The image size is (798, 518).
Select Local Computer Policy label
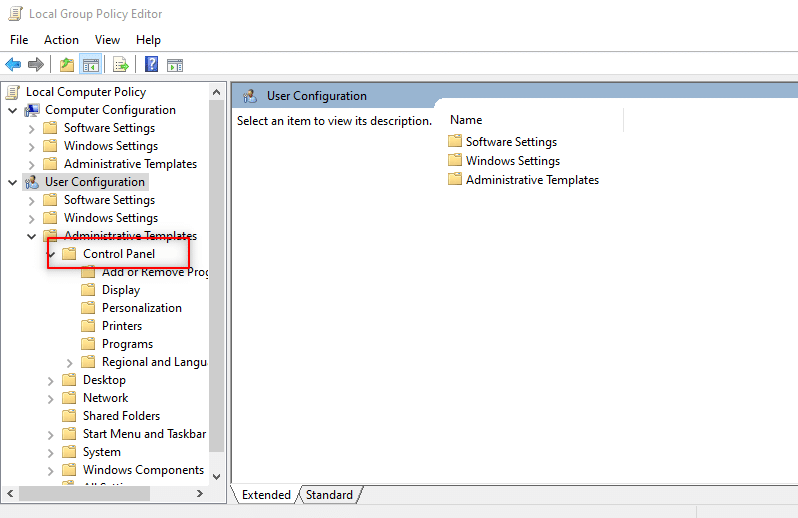pos(86,92)
